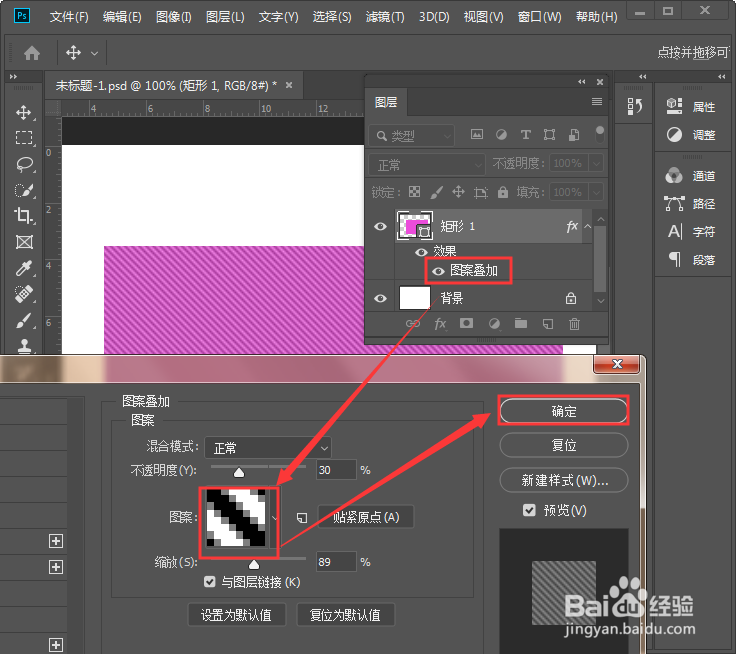Image resolution: width=736 pixels, height=654 pixels.
Task: Open the History panel icon
Action: tap(634, 107)
